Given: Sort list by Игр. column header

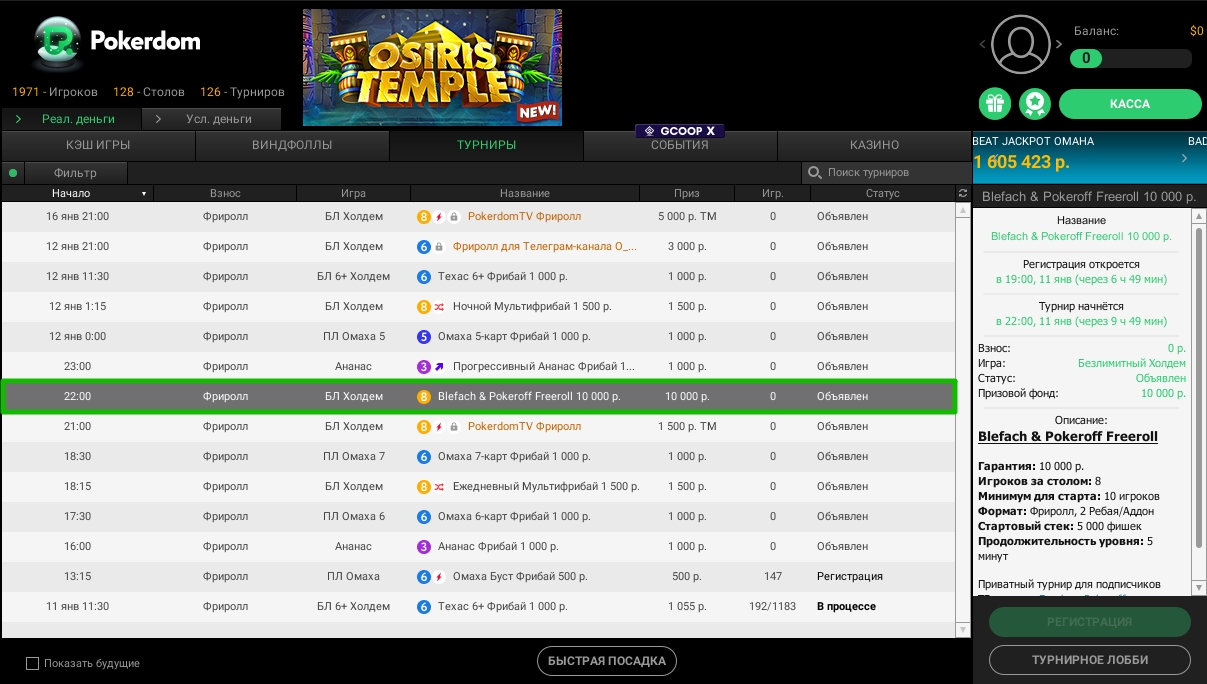Looking at the screenshot, I should pos(772,193).
